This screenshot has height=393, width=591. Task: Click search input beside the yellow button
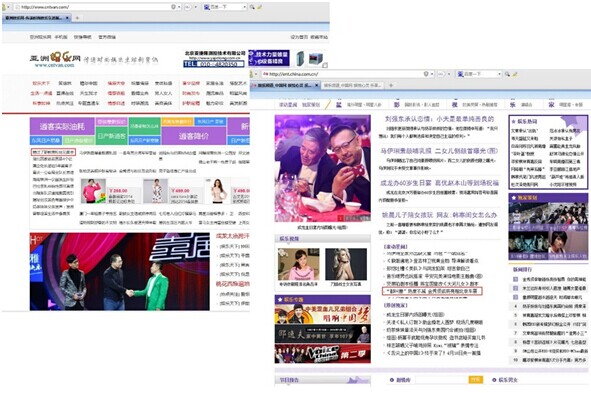click(441, 380)
